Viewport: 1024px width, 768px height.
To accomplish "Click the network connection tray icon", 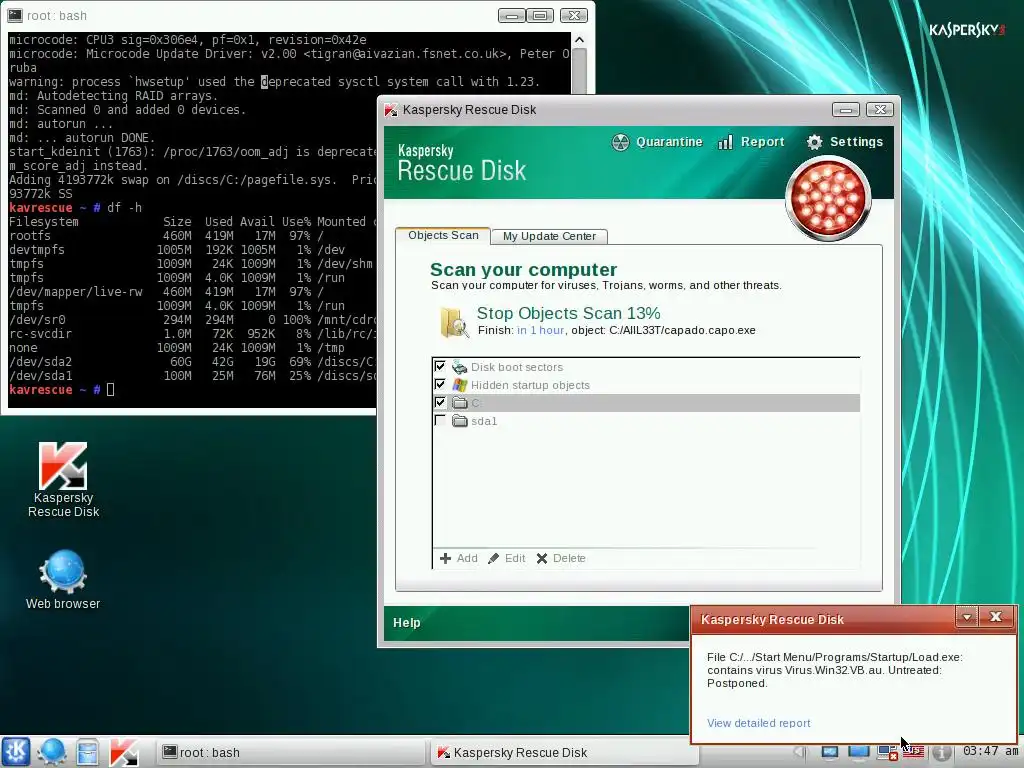I will [887, 752].
